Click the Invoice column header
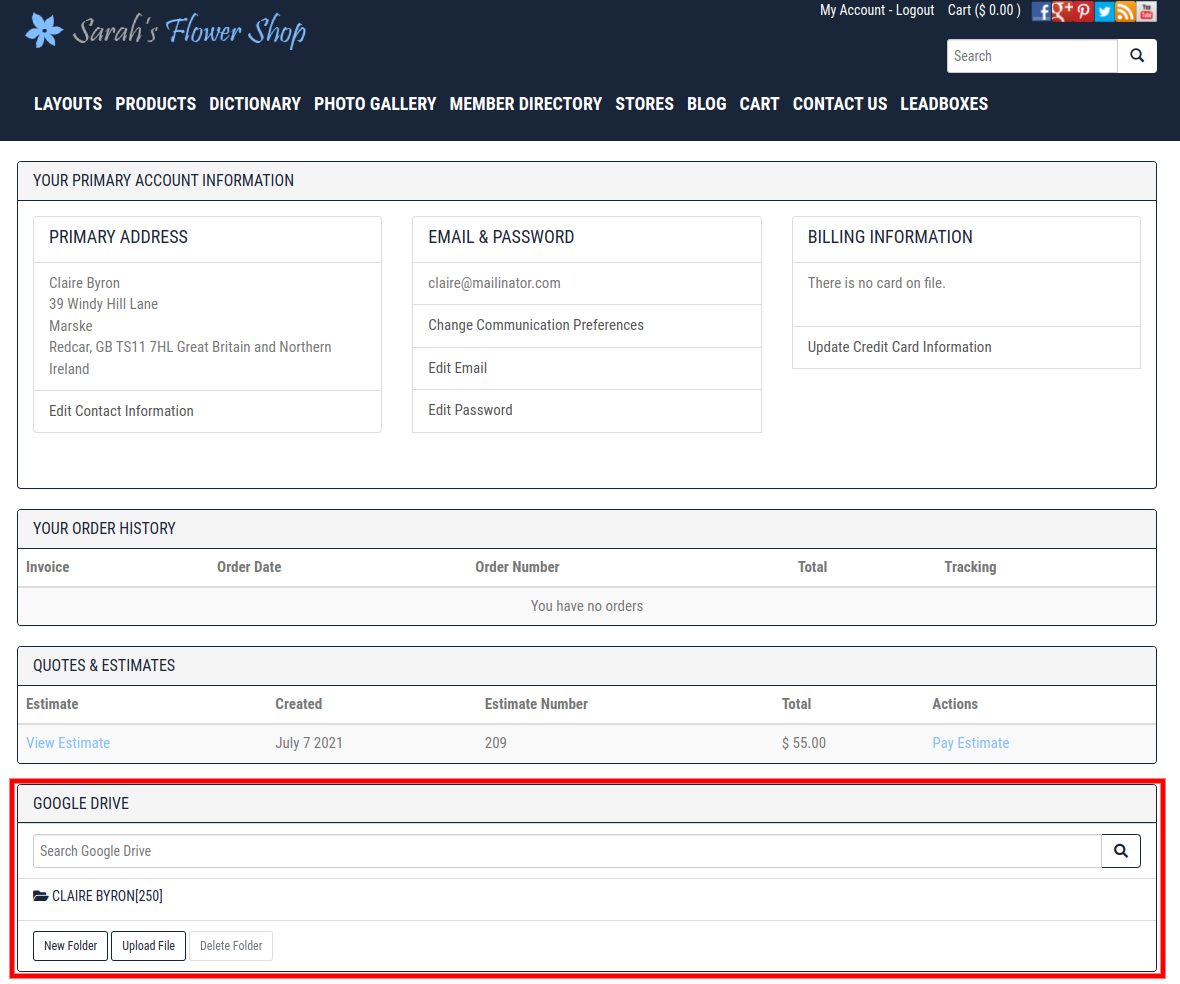Image resolution: width=1180 pixels, height=984 pixels. pyautogui.click(x=47, y=566)
